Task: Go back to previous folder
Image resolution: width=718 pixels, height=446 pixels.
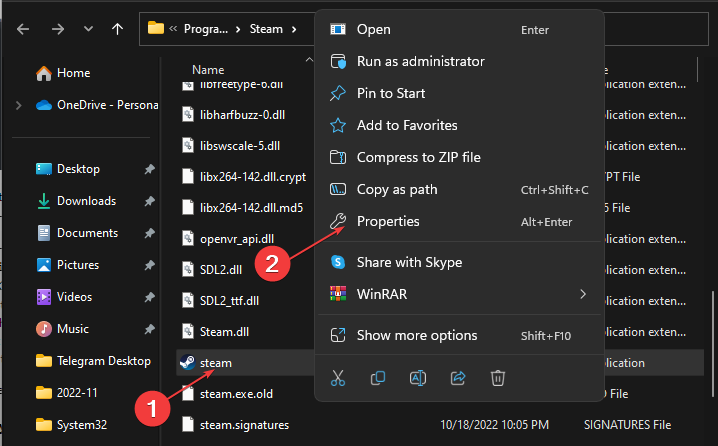Action: click(23, 29)
